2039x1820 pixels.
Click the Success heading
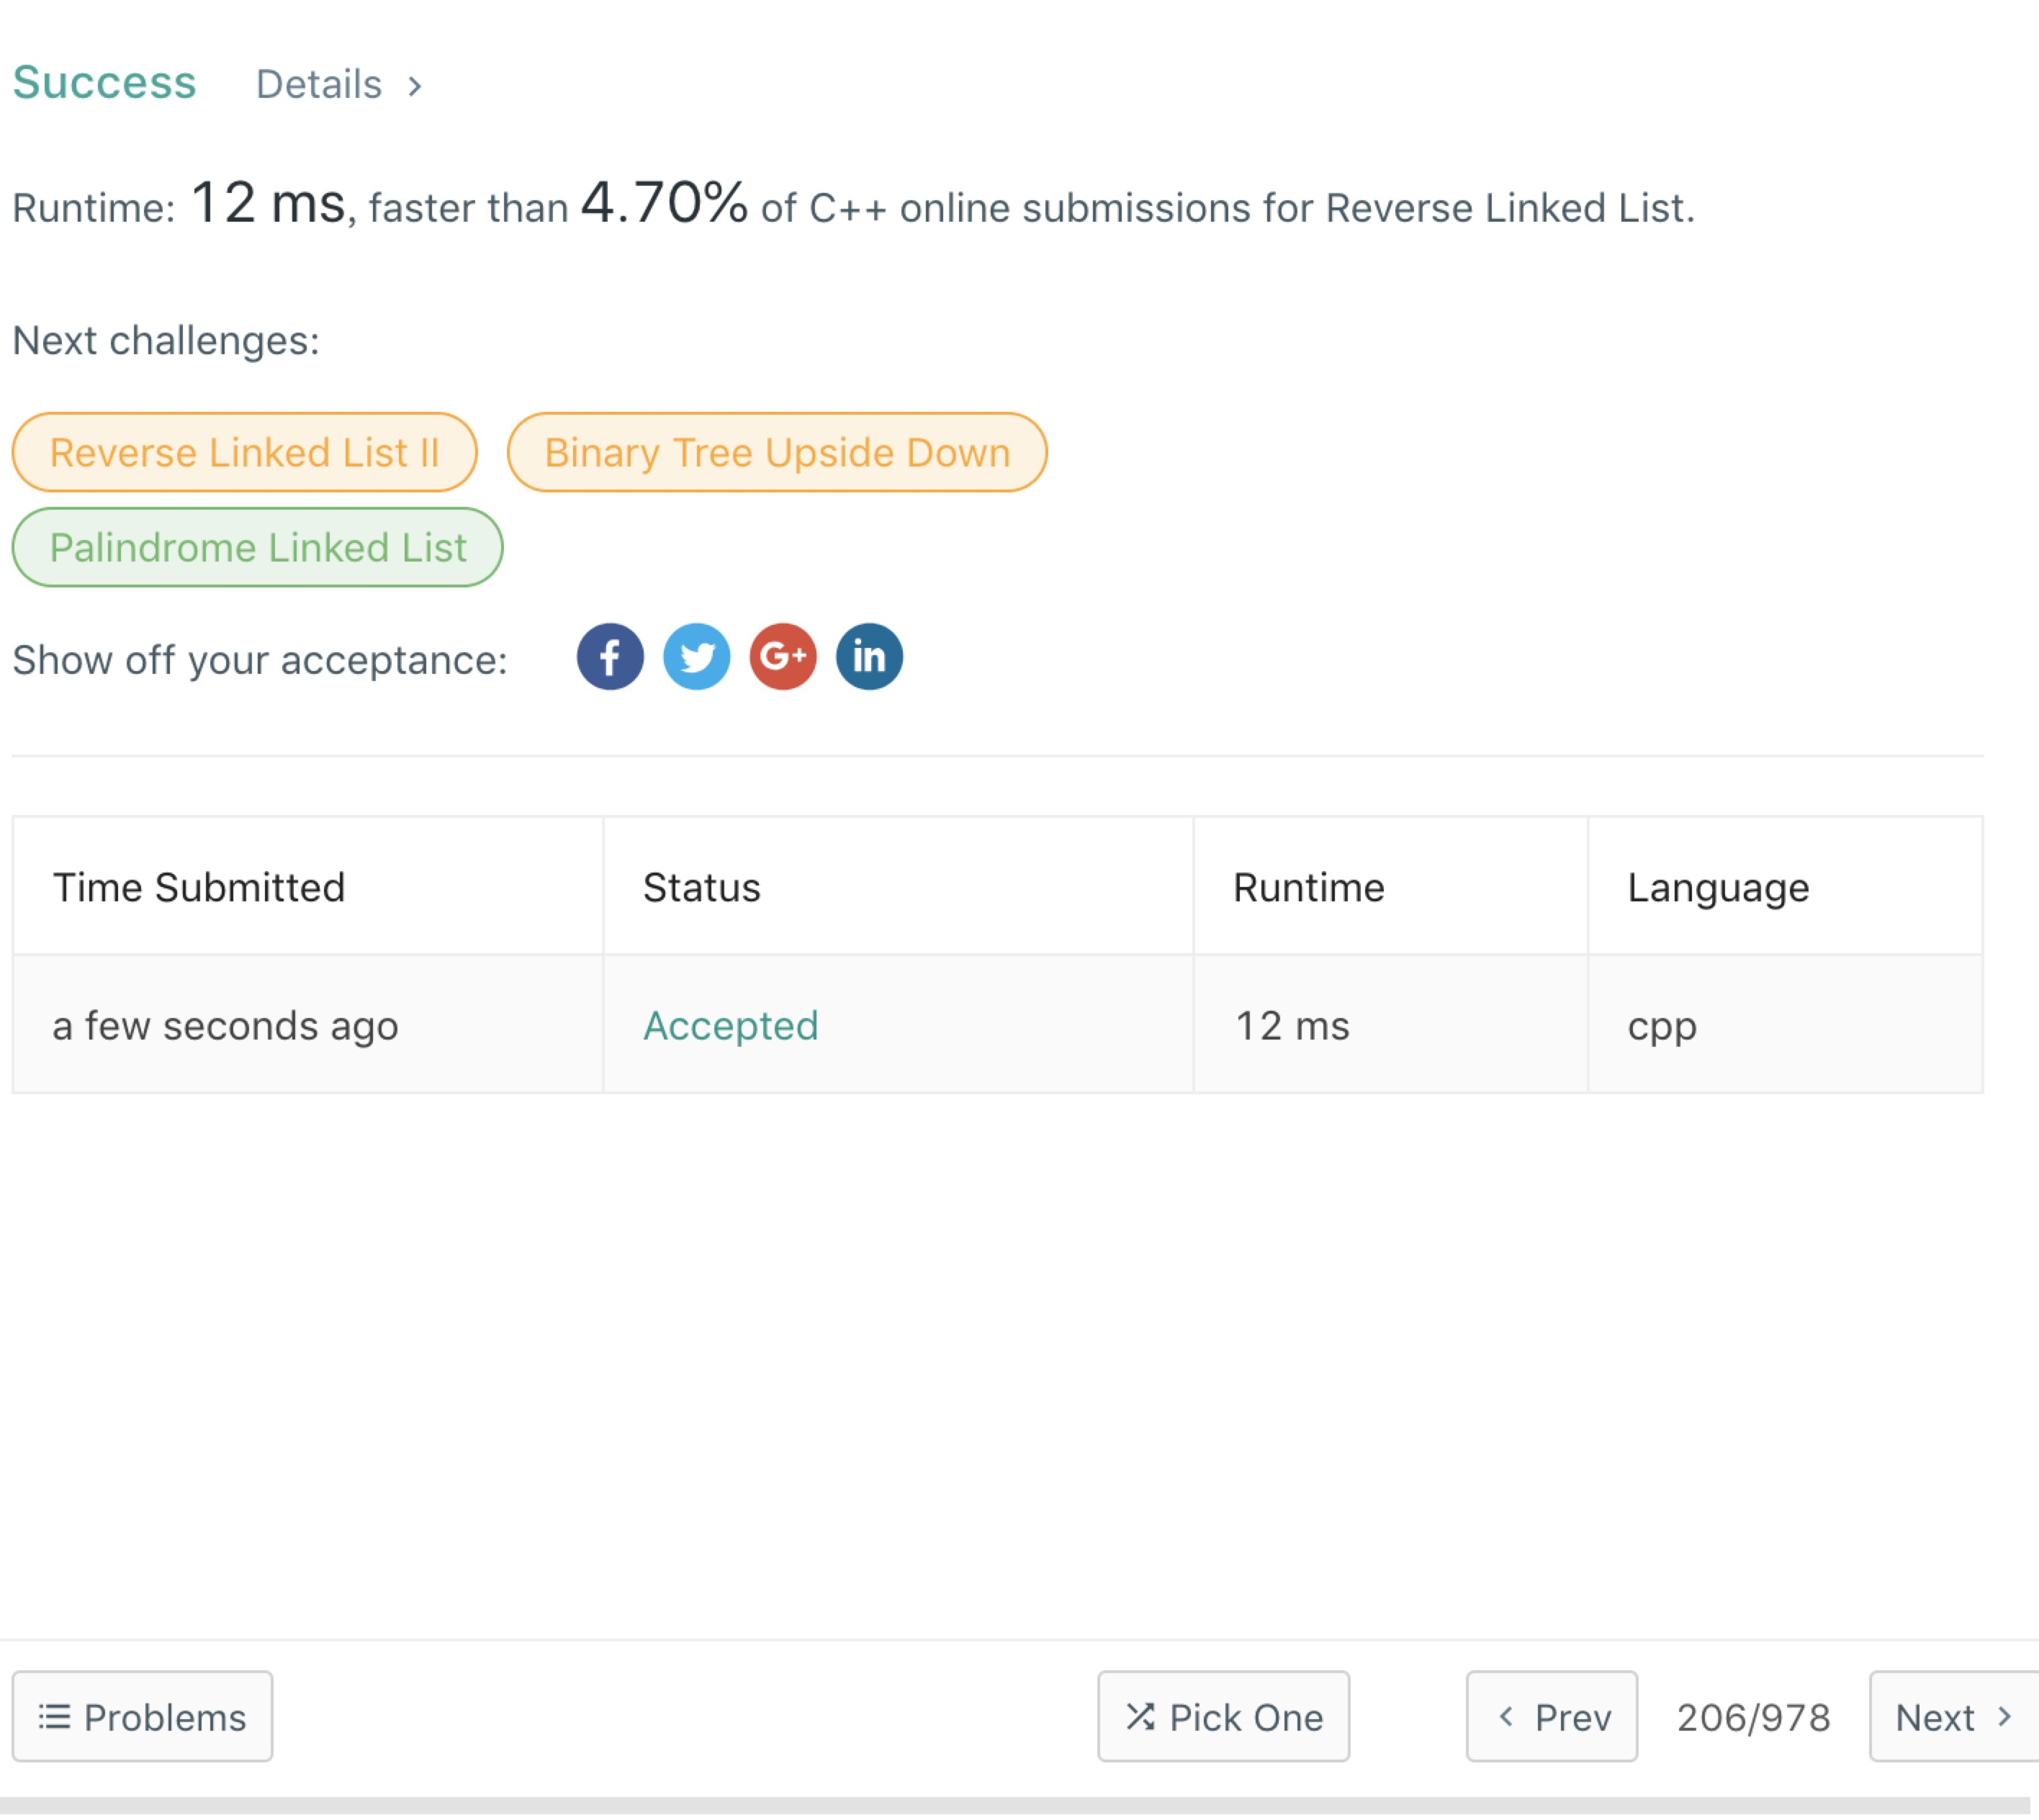tap(104, 82)
